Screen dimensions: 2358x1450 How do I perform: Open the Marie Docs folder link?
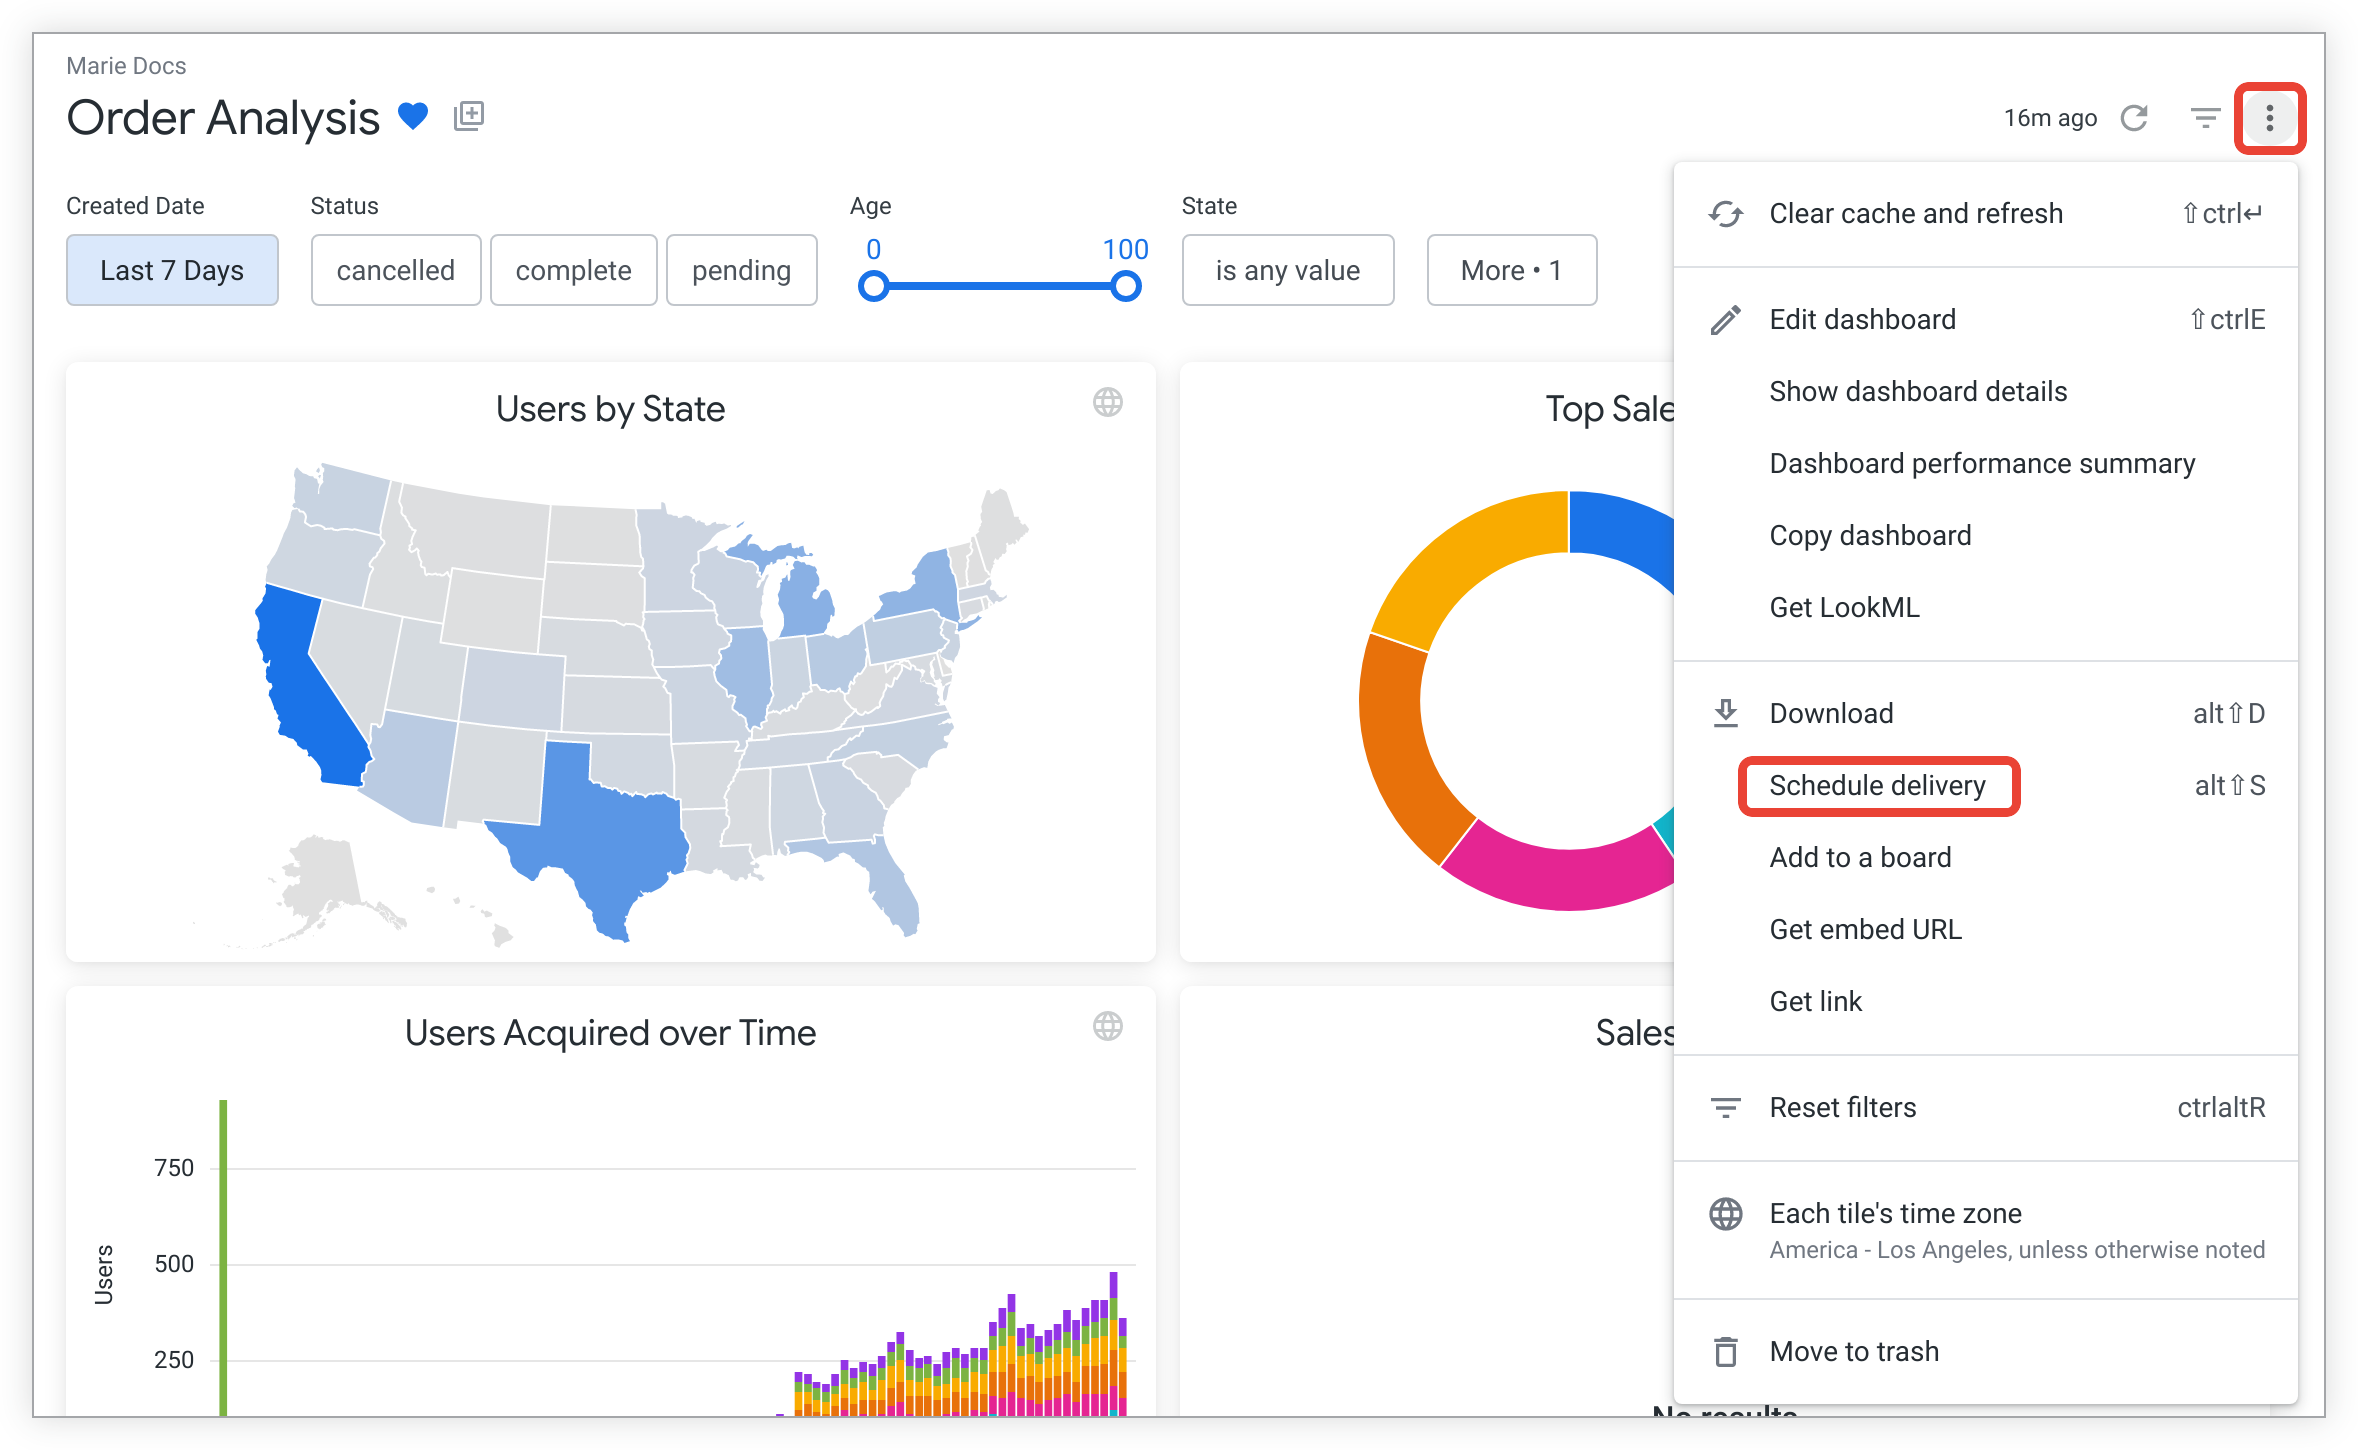(126, 66)
